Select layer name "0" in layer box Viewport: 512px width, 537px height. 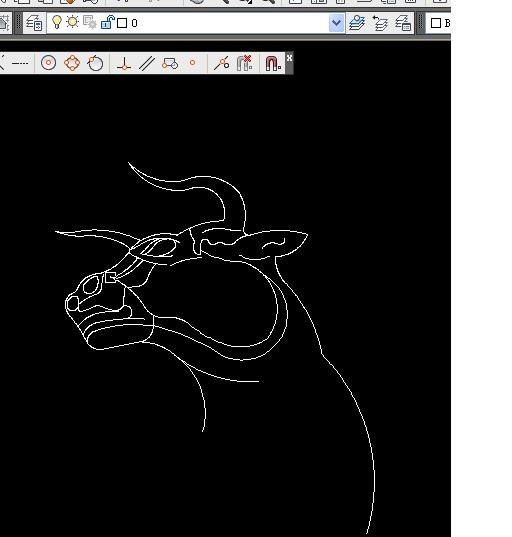(x=134, y=23)
